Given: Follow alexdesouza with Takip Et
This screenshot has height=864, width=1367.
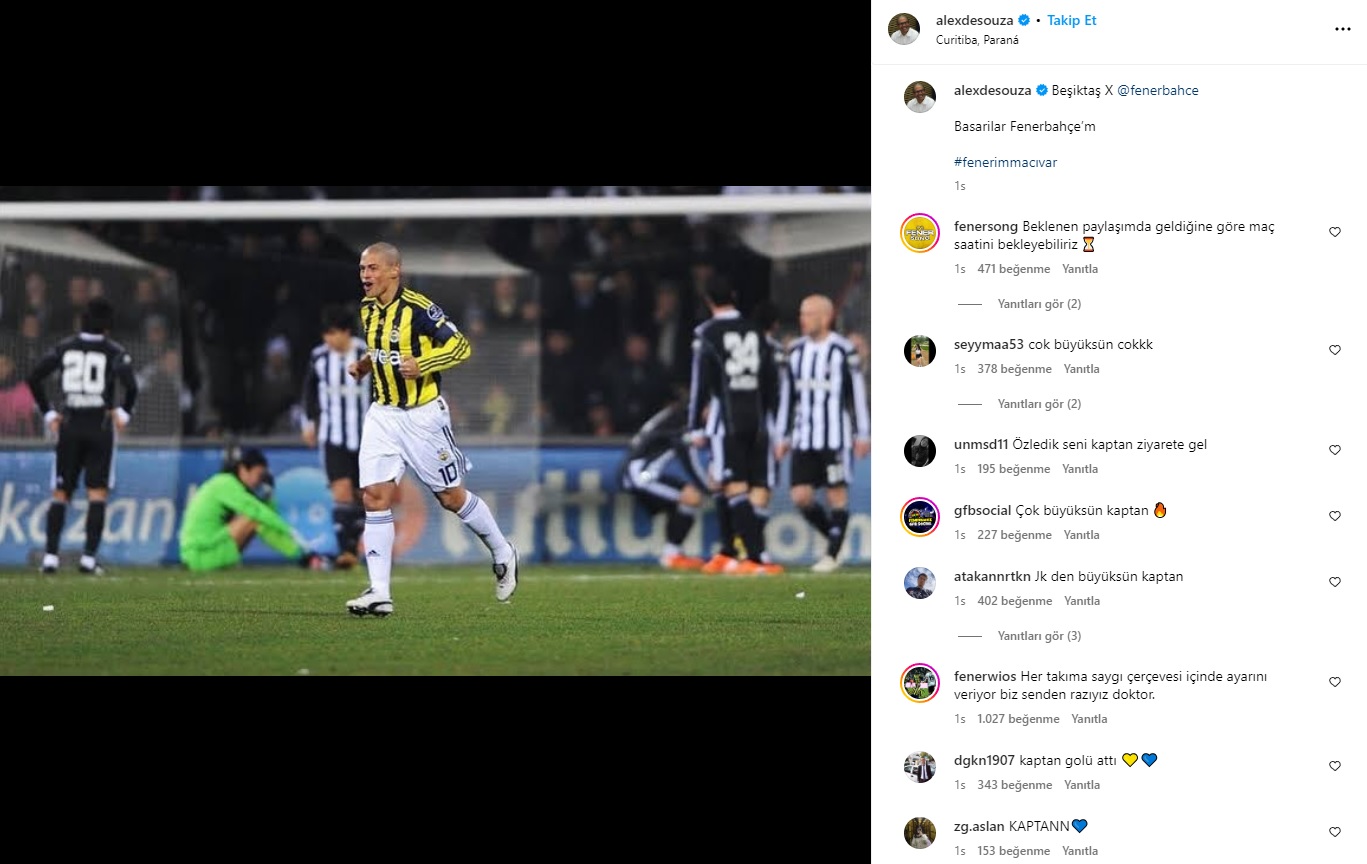Looking at the screenshot, I should click(x=1072, y=20).
